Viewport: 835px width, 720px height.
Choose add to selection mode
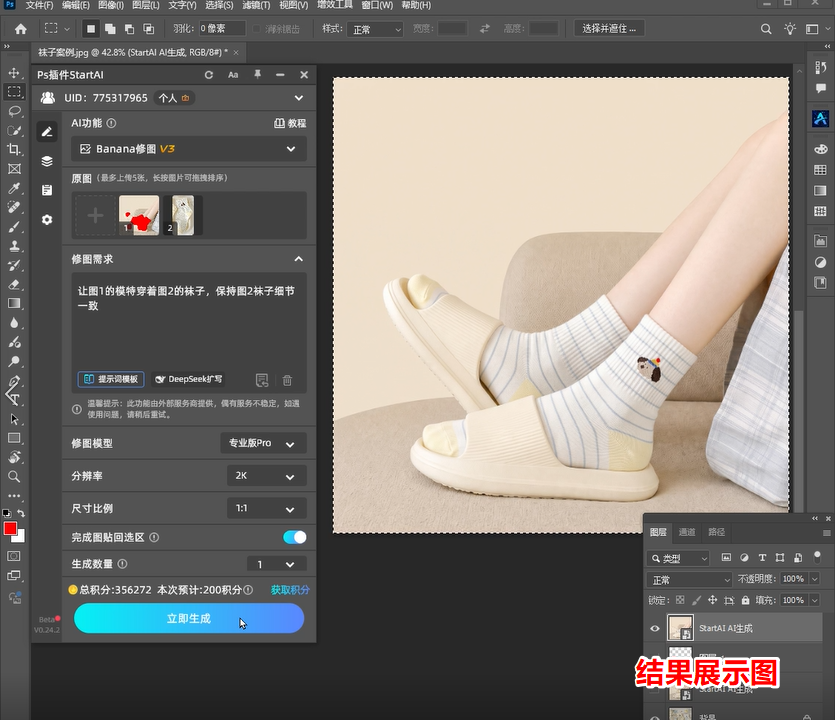tap(110, 29)
